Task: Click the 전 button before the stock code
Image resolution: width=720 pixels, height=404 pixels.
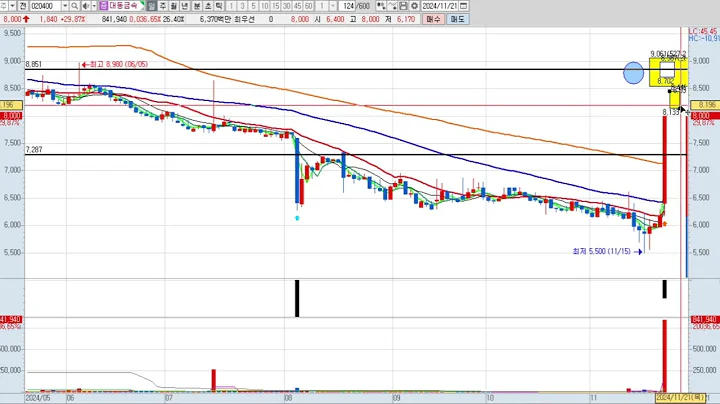Action: coord(23,6)
